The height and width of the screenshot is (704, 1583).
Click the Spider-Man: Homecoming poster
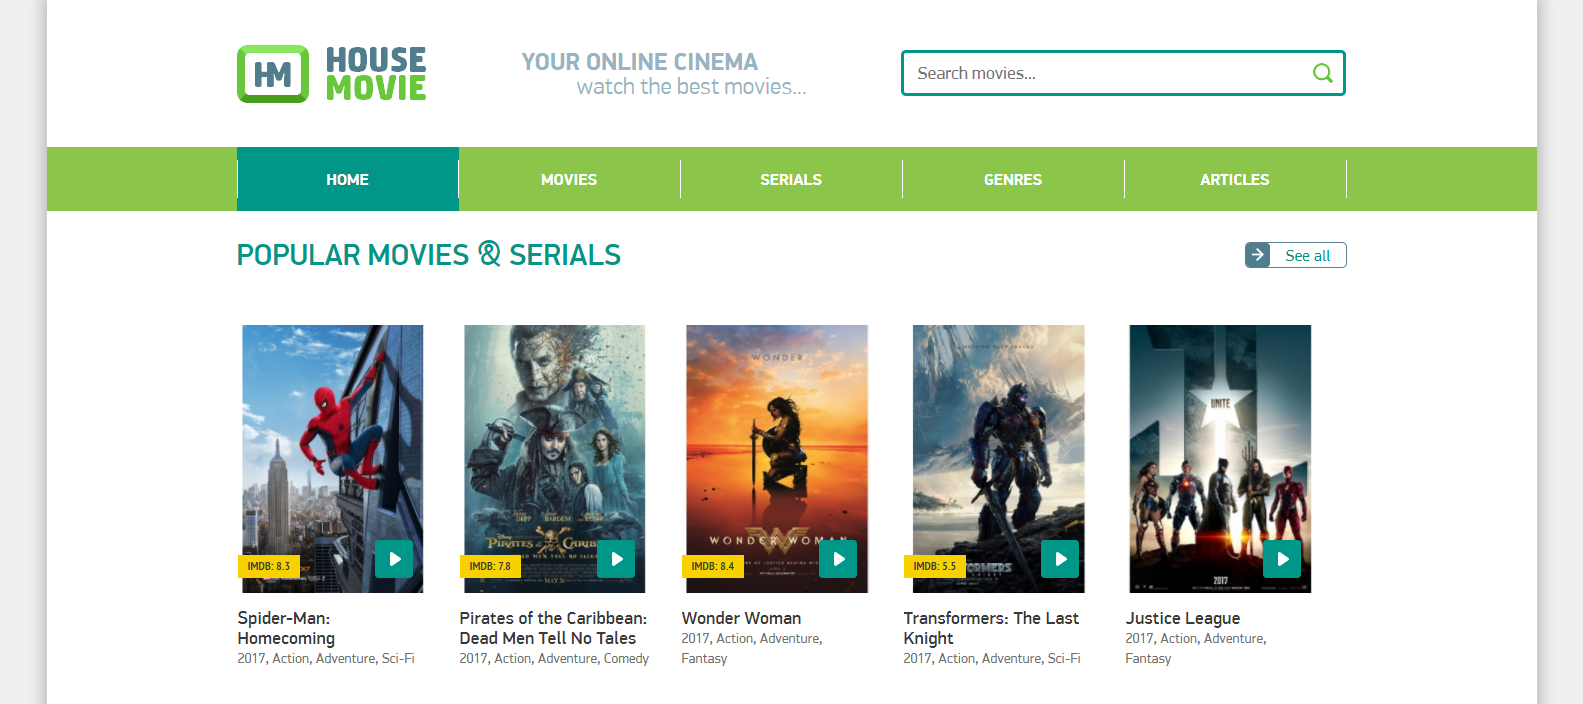(x=333, y=459)
